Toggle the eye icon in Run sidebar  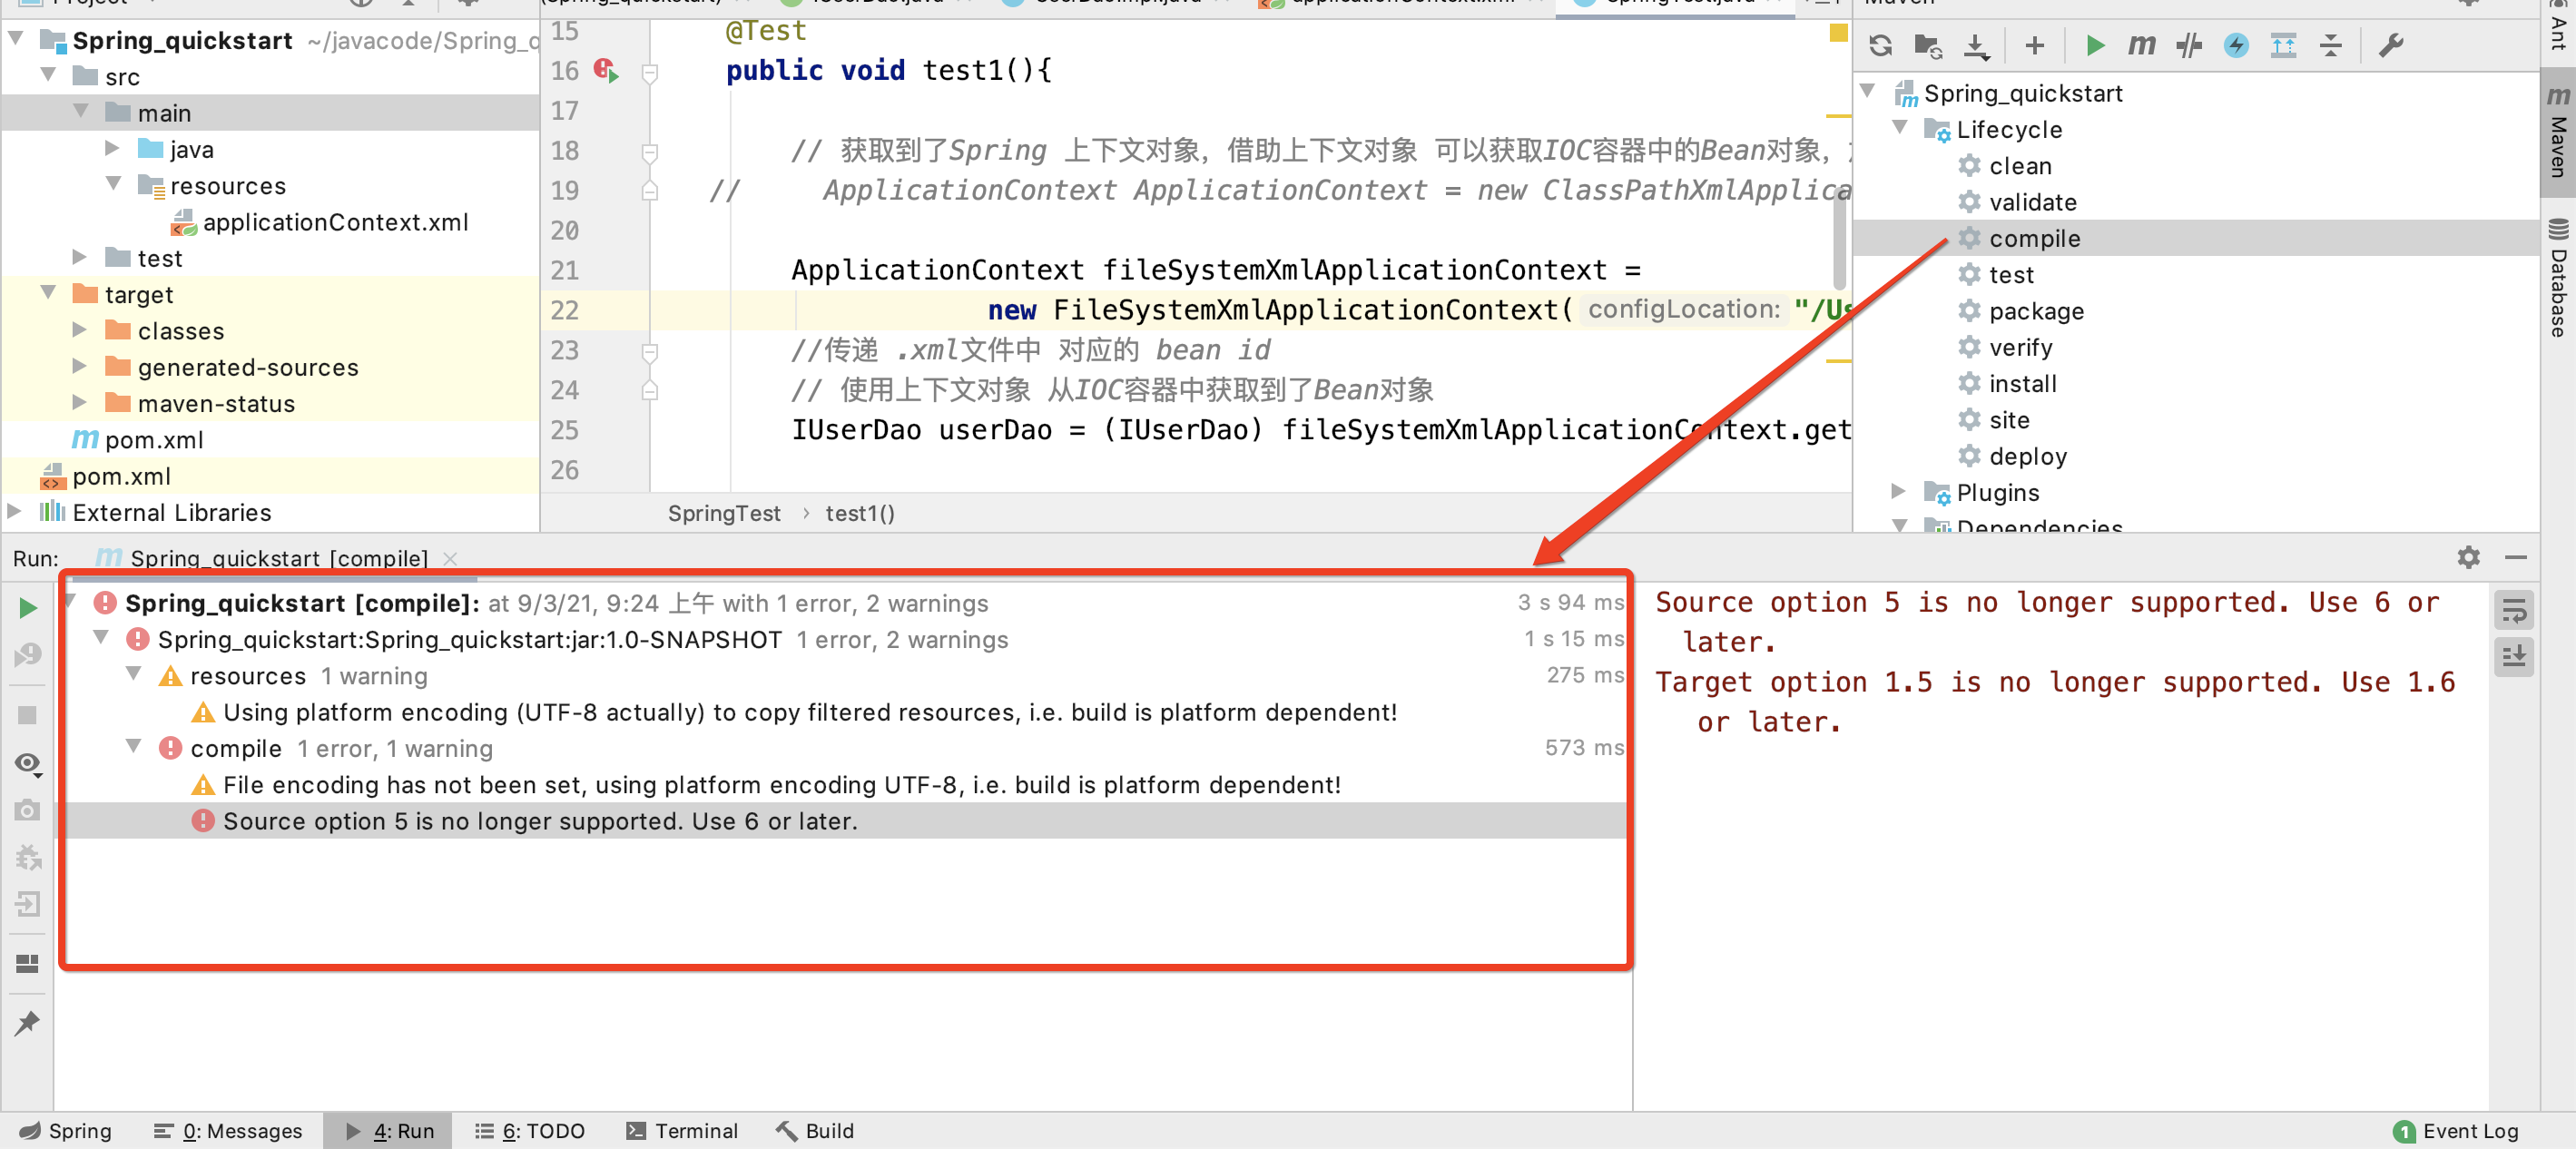coord(28,763)
